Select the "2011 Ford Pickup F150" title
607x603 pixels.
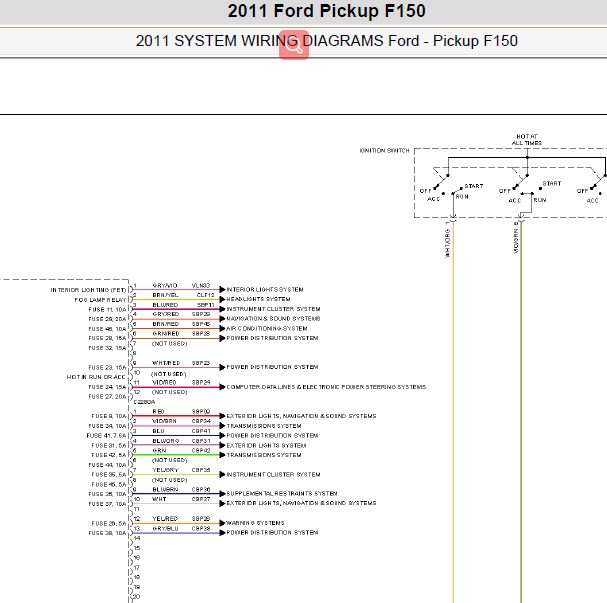[326, 11]
